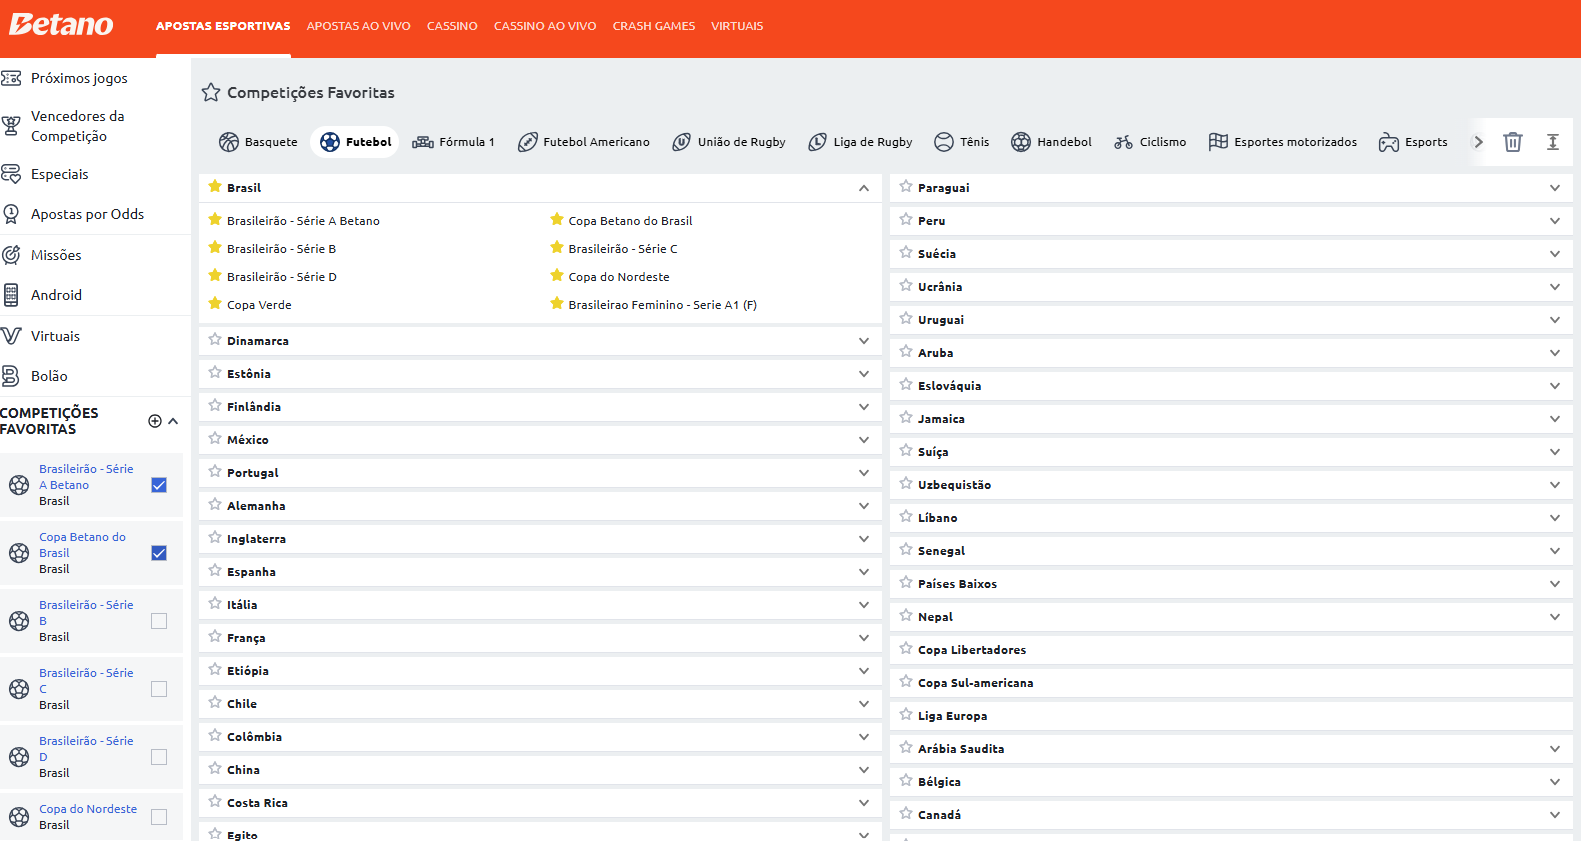Uncheck Brasileirão - Série A Betano checkbox

click(x=159, y=485)
